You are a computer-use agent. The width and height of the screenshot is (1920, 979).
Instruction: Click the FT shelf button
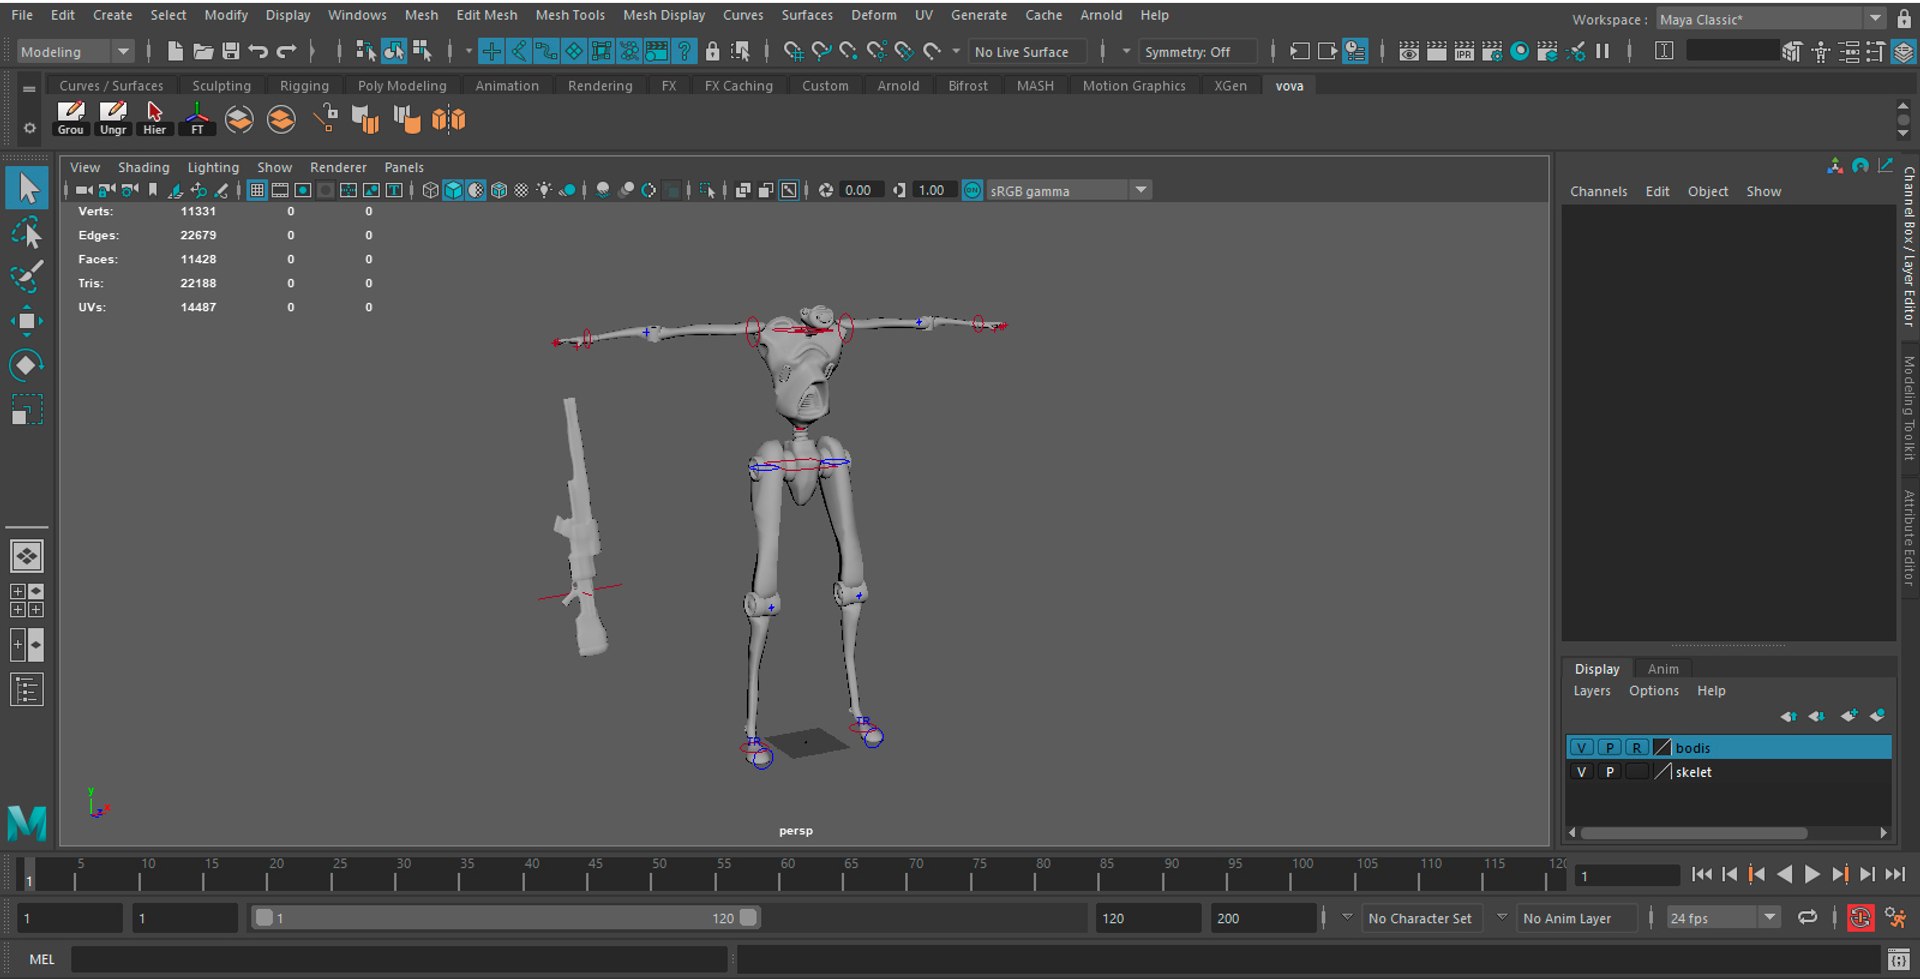click(x=197, y=119)
